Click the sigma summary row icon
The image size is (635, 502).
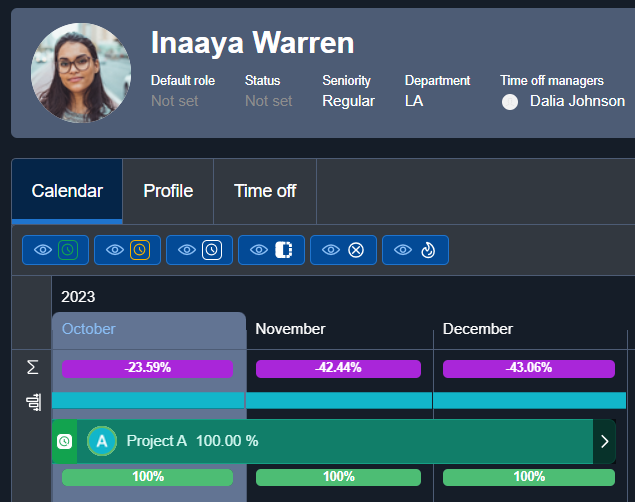[x=32, y=368]
